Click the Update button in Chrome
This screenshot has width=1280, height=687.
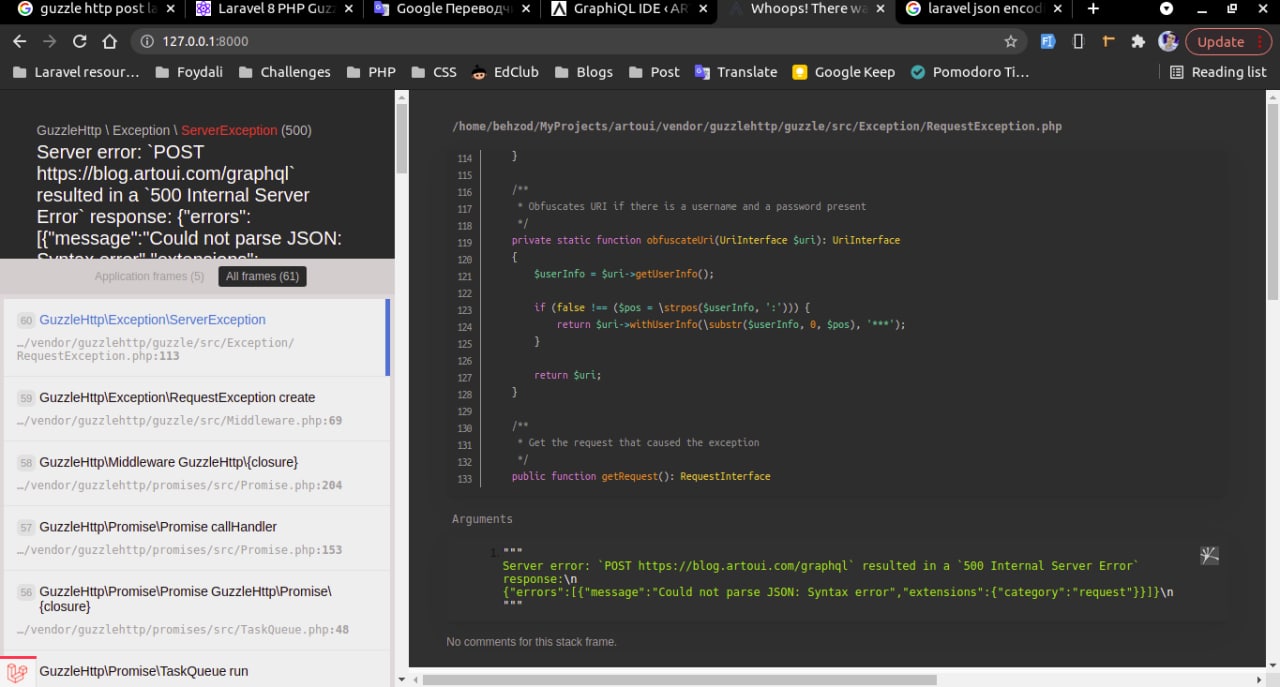click(1229, 42)
